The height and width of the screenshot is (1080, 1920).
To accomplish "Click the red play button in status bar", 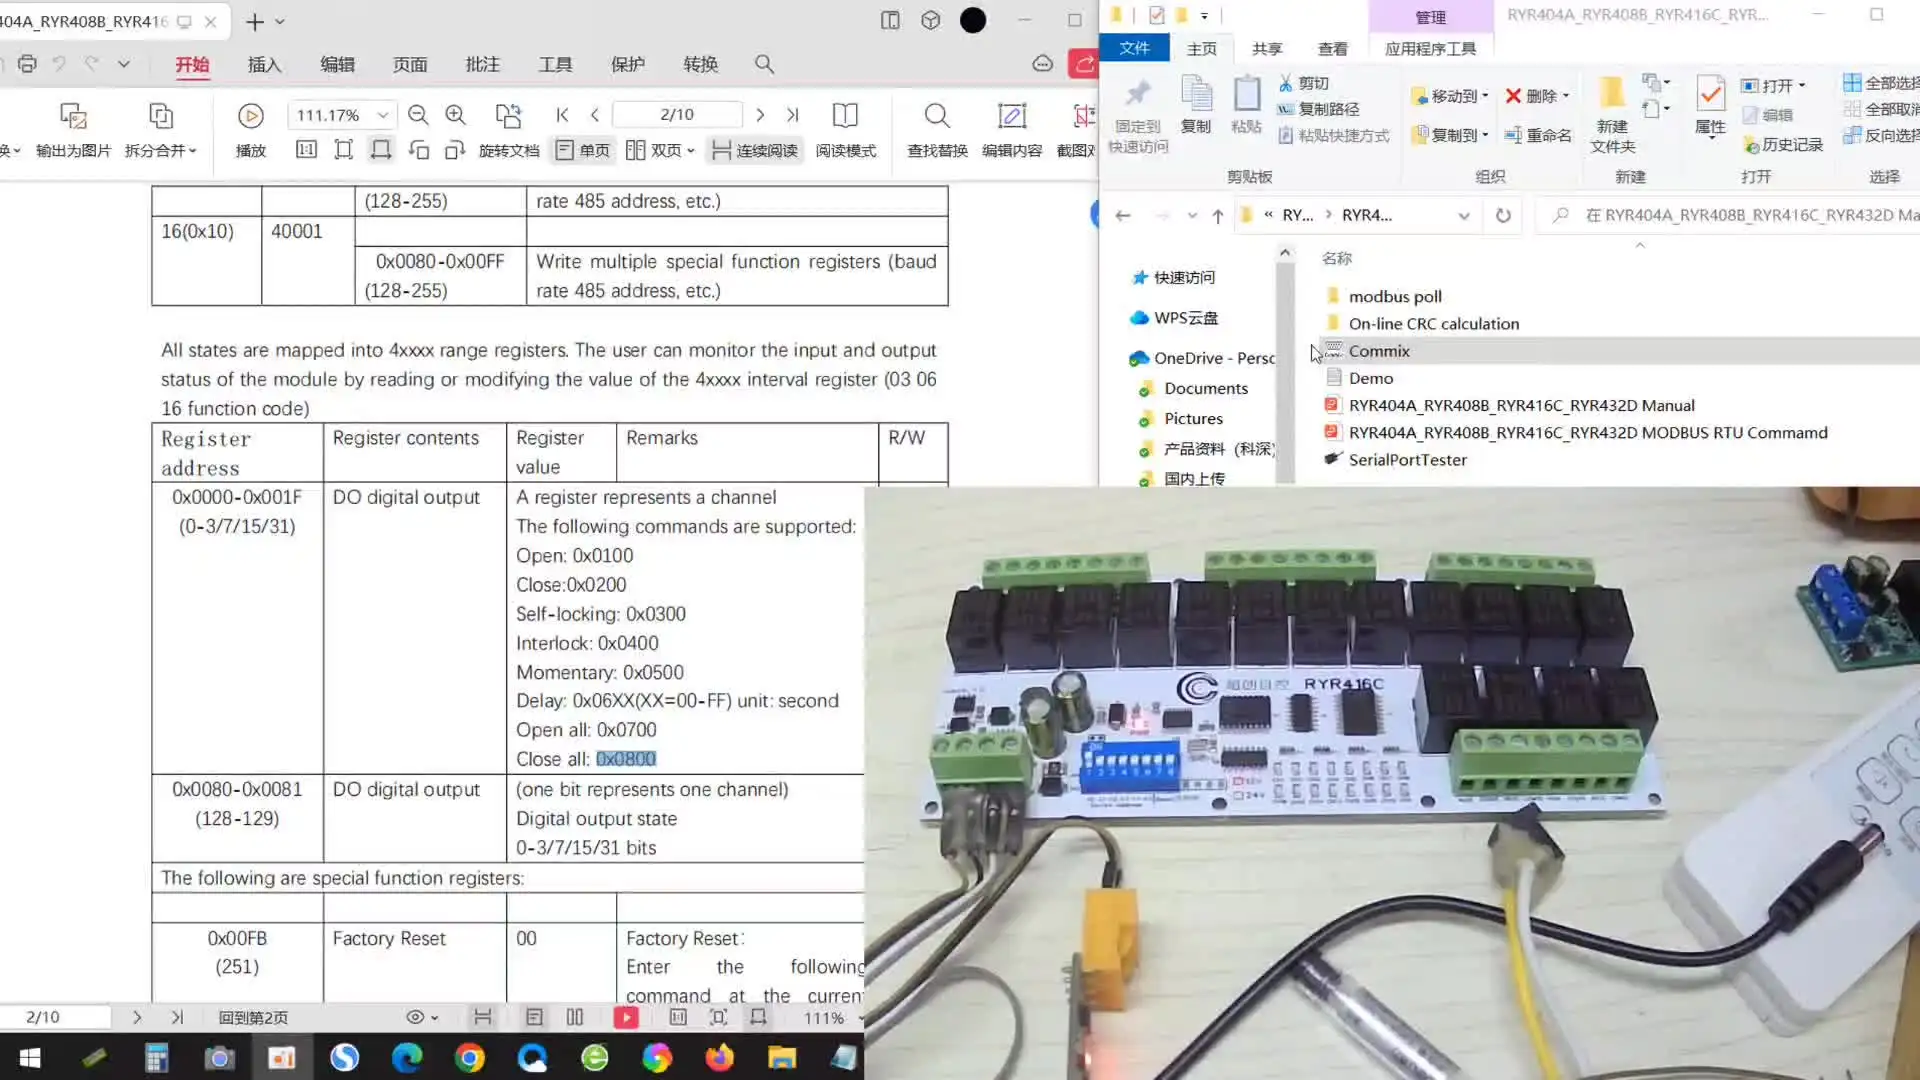I will 626,1017.
